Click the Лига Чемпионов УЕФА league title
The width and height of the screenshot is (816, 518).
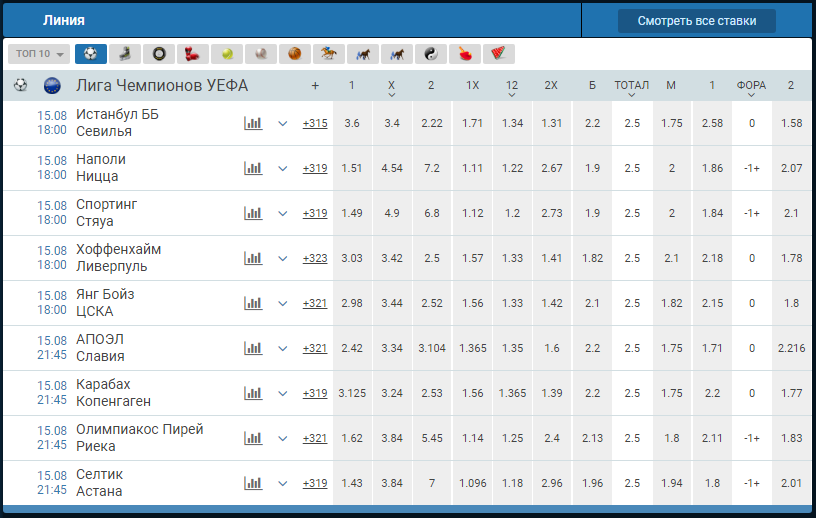[x=162, y=85]
